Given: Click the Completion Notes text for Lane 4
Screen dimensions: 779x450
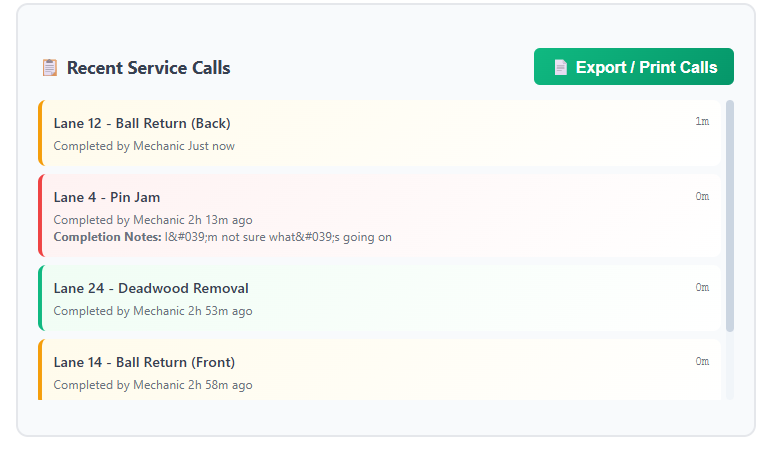Looking at the screenshot, I should coord(222,237).
